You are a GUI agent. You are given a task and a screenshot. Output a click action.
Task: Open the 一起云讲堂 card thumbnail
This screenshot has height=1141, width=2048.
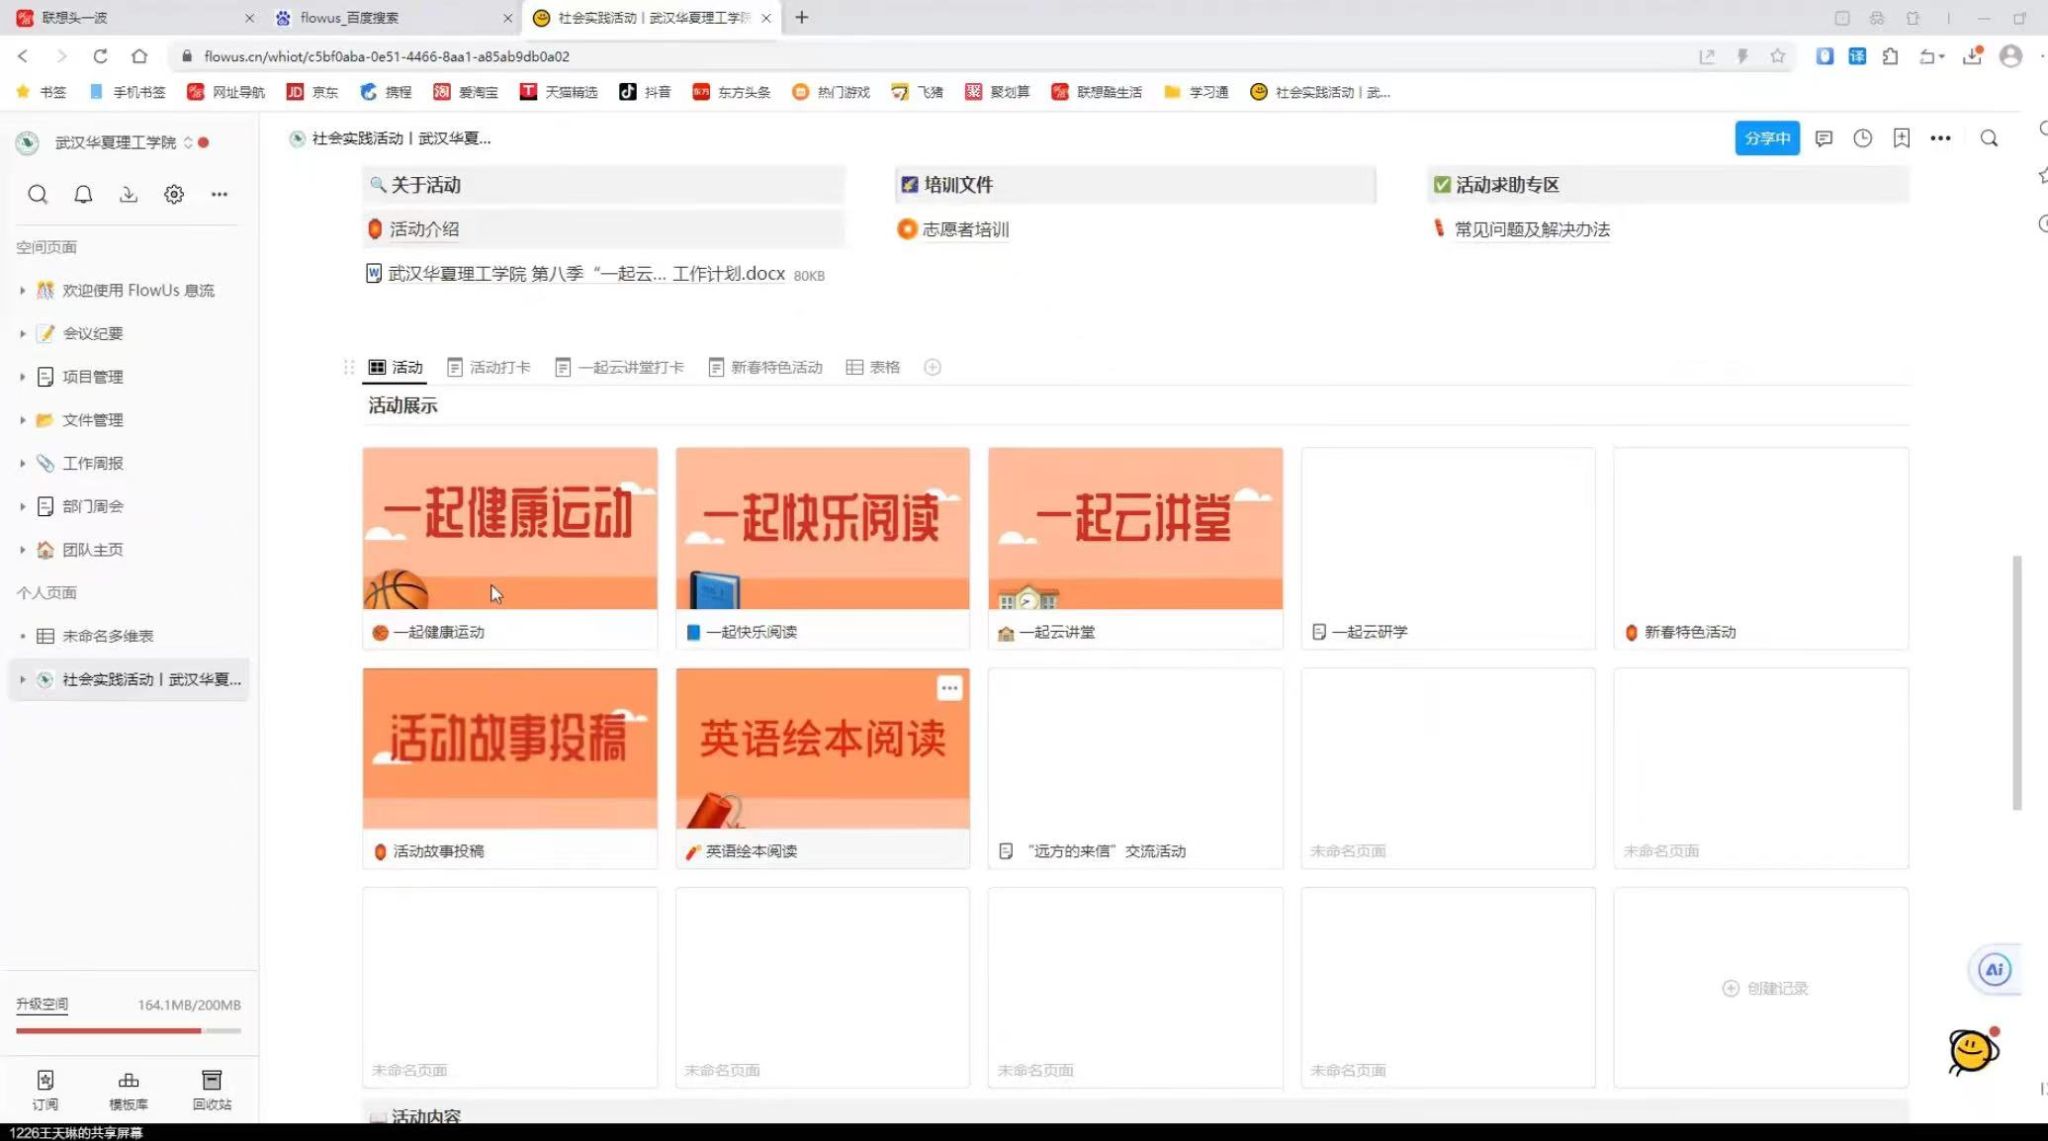click(1135, 528)
